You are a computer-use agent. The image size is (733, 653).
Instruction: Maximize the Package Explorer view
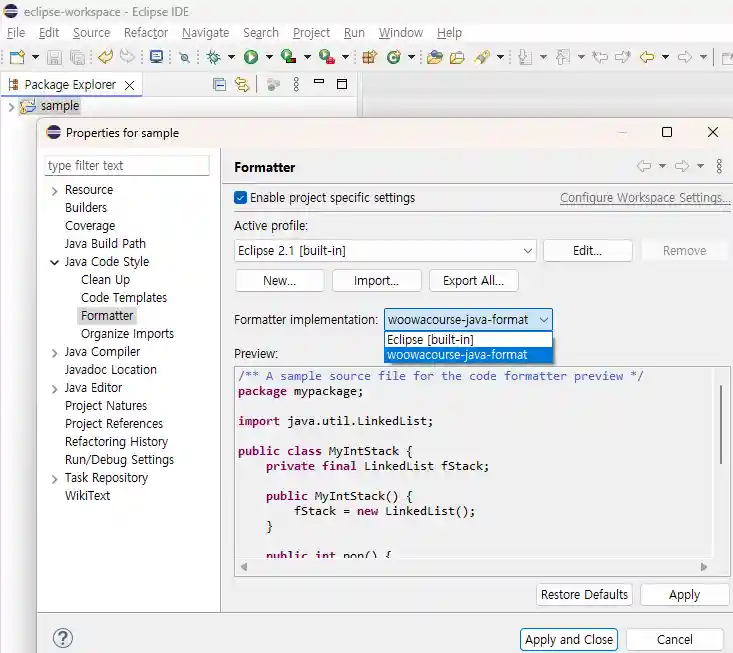pos(342,84)
